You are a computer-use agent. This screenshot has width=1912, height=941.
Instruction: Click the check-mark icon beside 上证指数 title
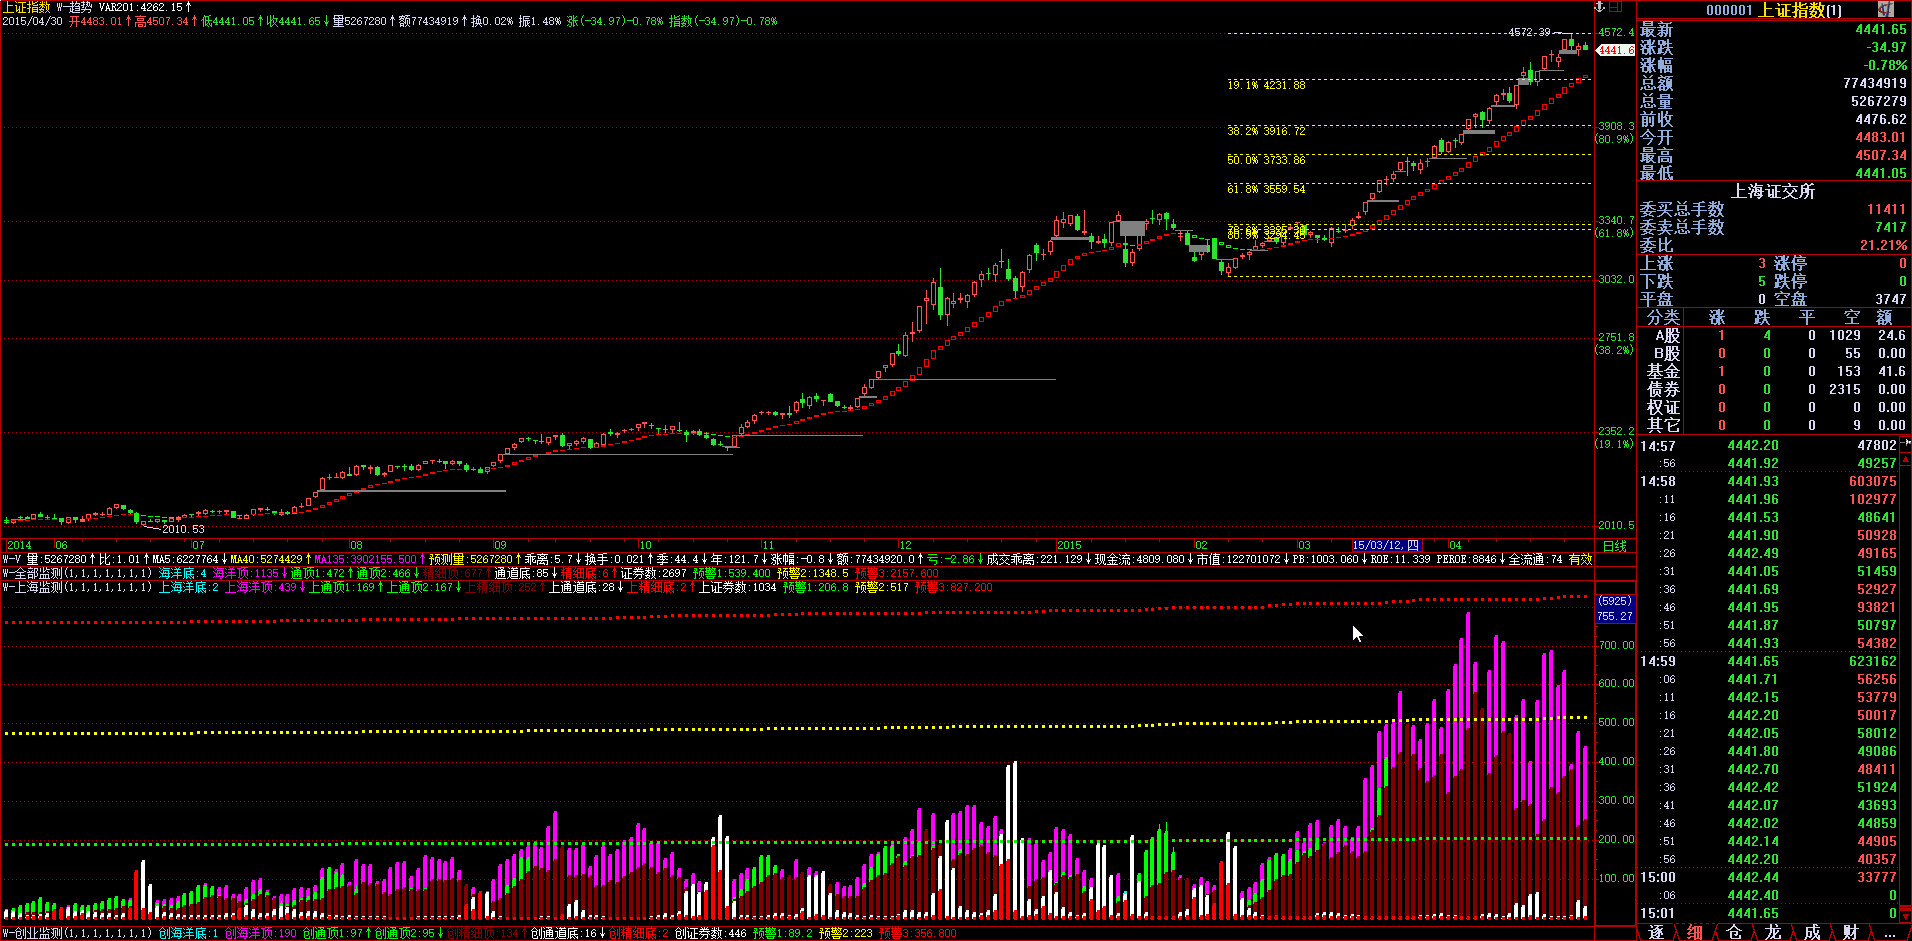(1885, 9)
